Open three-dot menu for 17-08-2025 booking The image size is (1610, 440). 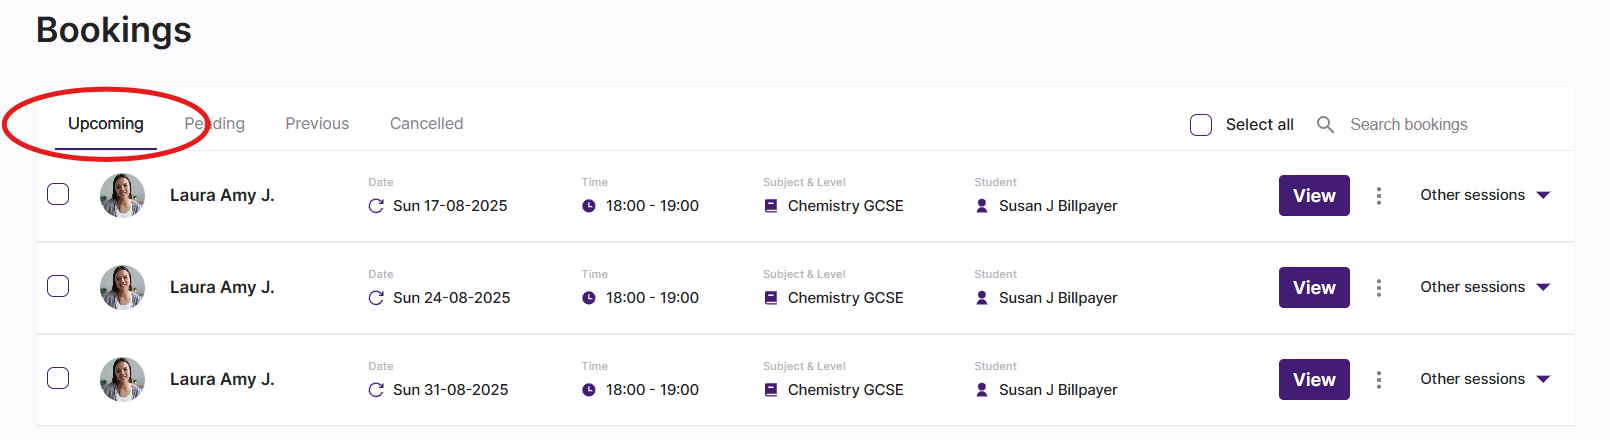pos(1379,196)
